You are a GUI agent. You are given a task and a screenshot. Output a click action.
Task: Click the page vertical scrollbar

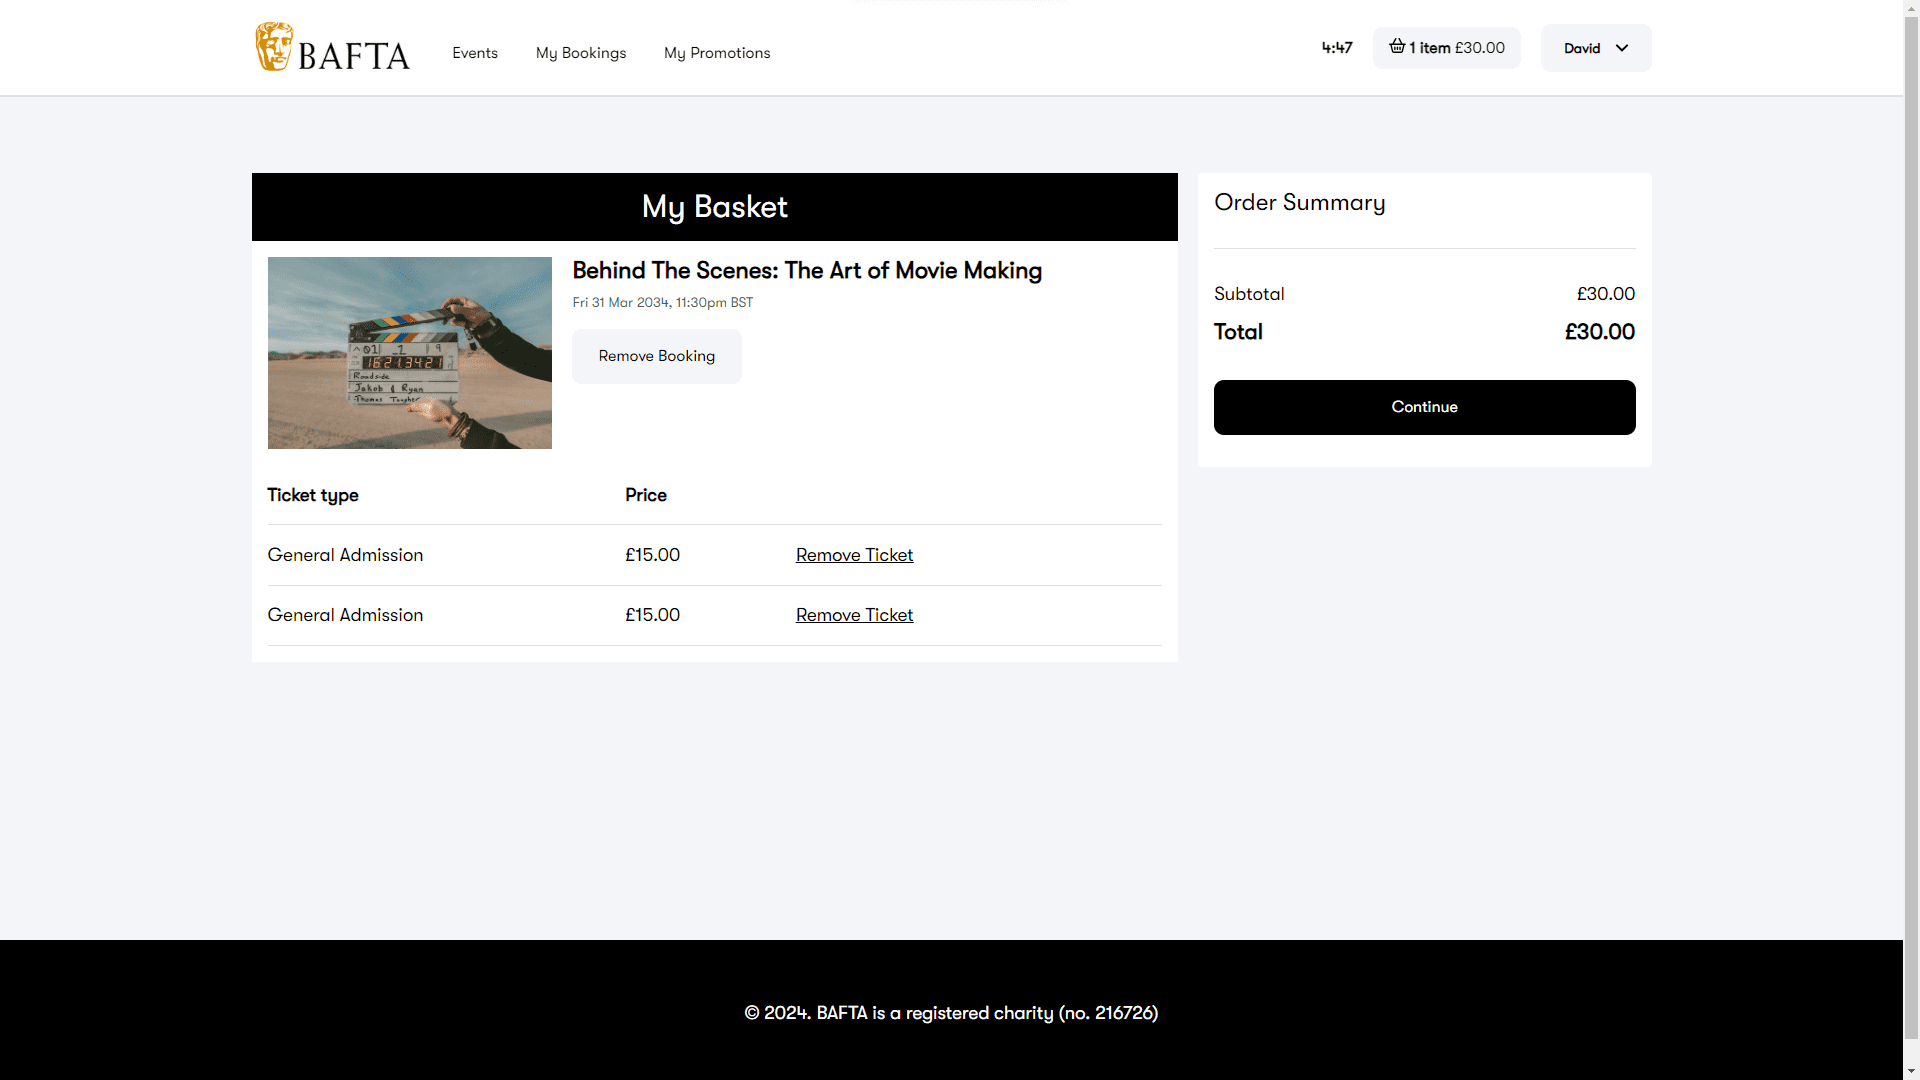coord(1911,540)
